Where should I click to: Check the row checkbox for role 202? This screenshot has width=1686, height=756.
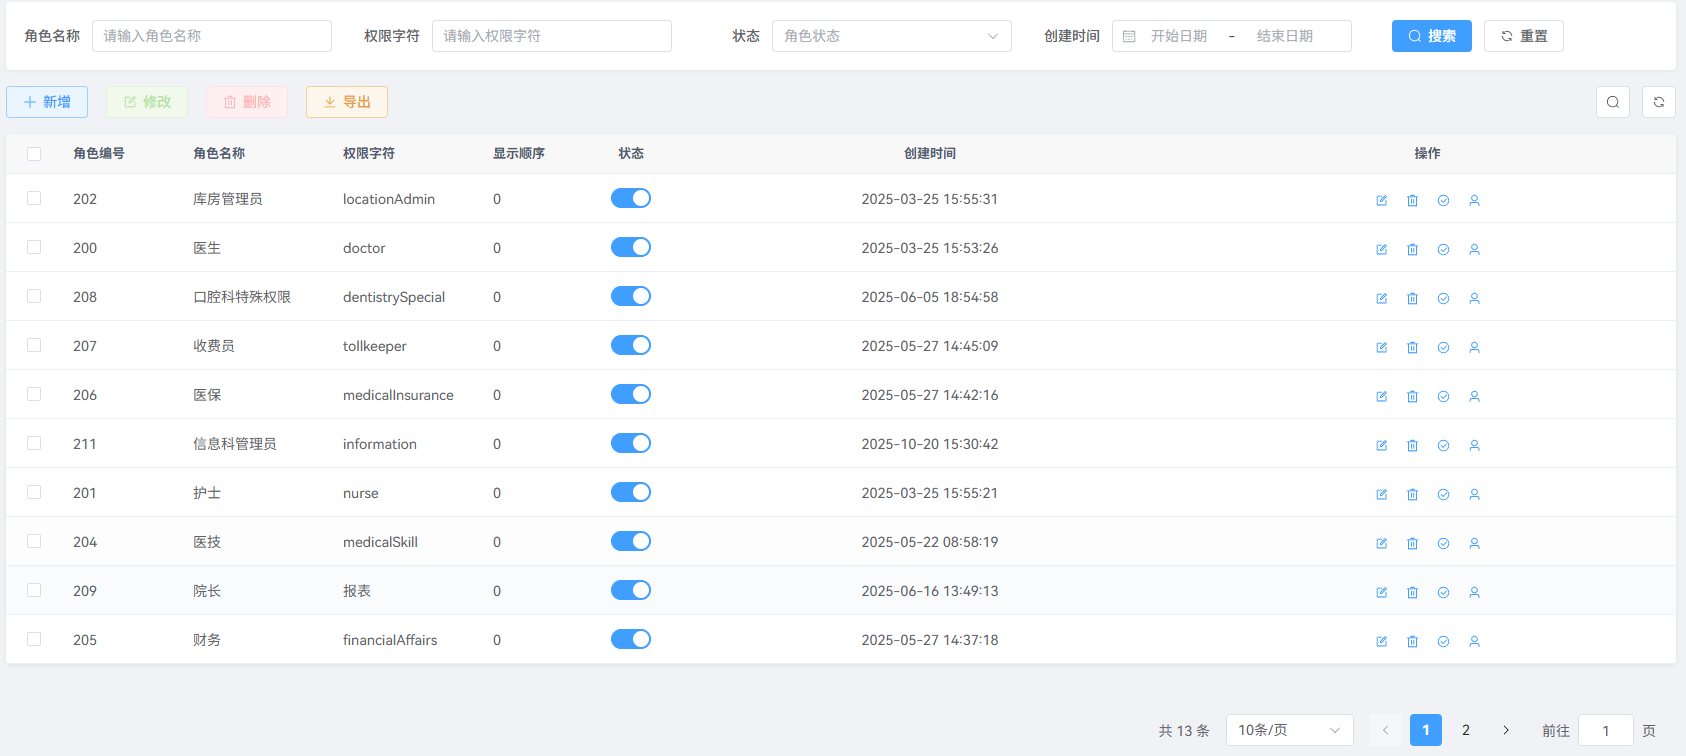(x=34, y=198)
